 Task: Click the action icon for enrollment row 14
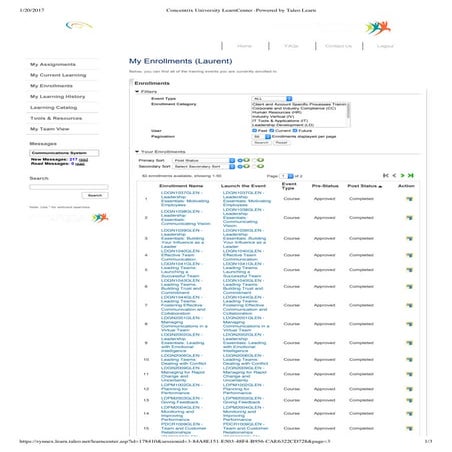(409, 413)
